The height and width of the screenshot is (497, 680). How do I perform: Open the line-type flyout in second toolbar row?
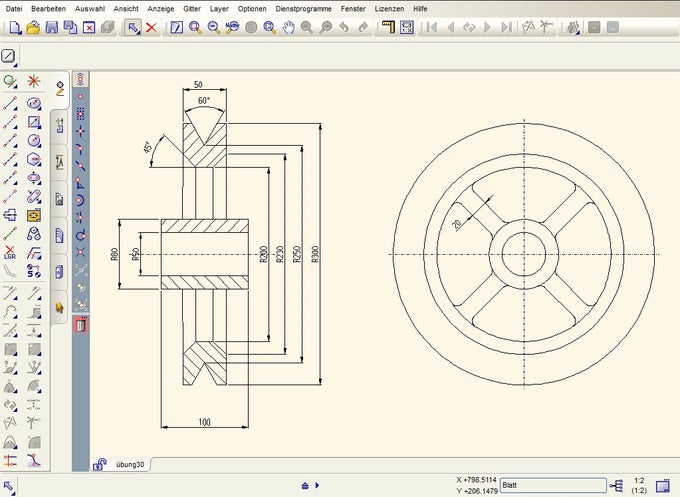click(10, 57)
